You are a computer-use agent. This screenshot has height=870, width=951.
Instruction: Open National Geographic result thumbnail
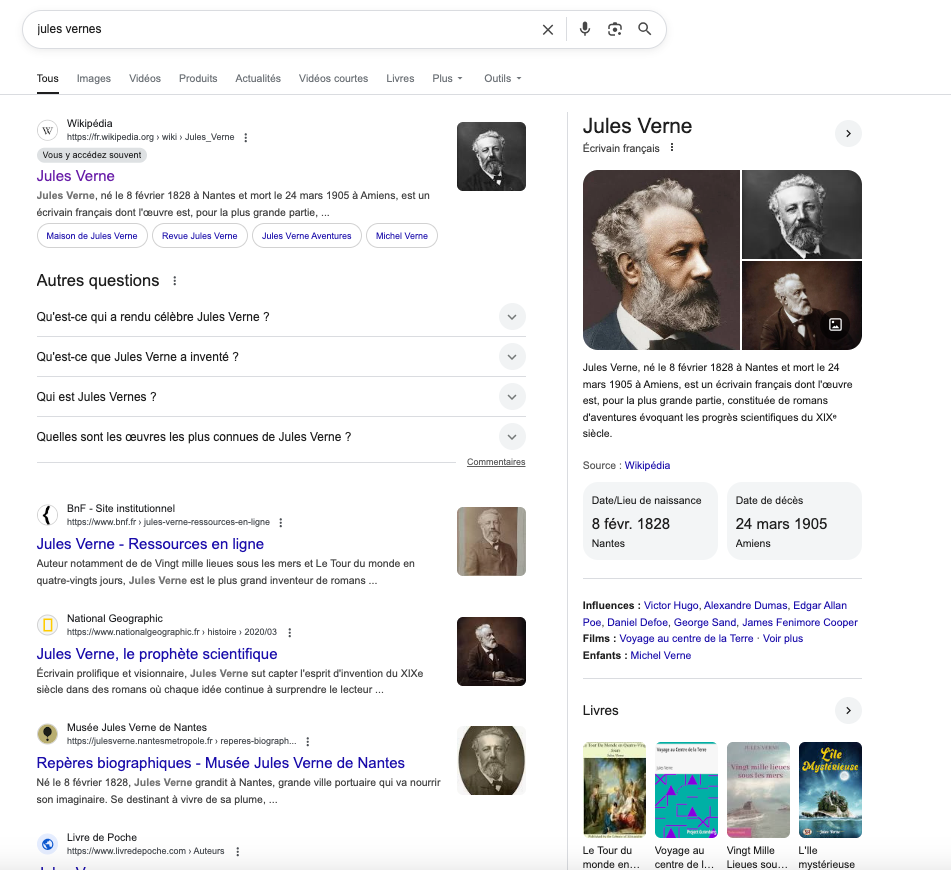tap(491, 652)
